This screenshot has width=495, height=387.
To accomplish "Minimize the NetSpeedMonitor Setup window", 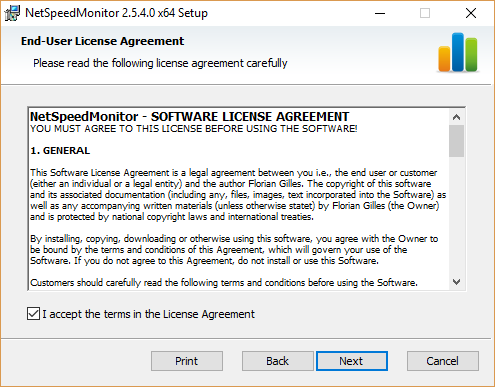I will [380, 13].
